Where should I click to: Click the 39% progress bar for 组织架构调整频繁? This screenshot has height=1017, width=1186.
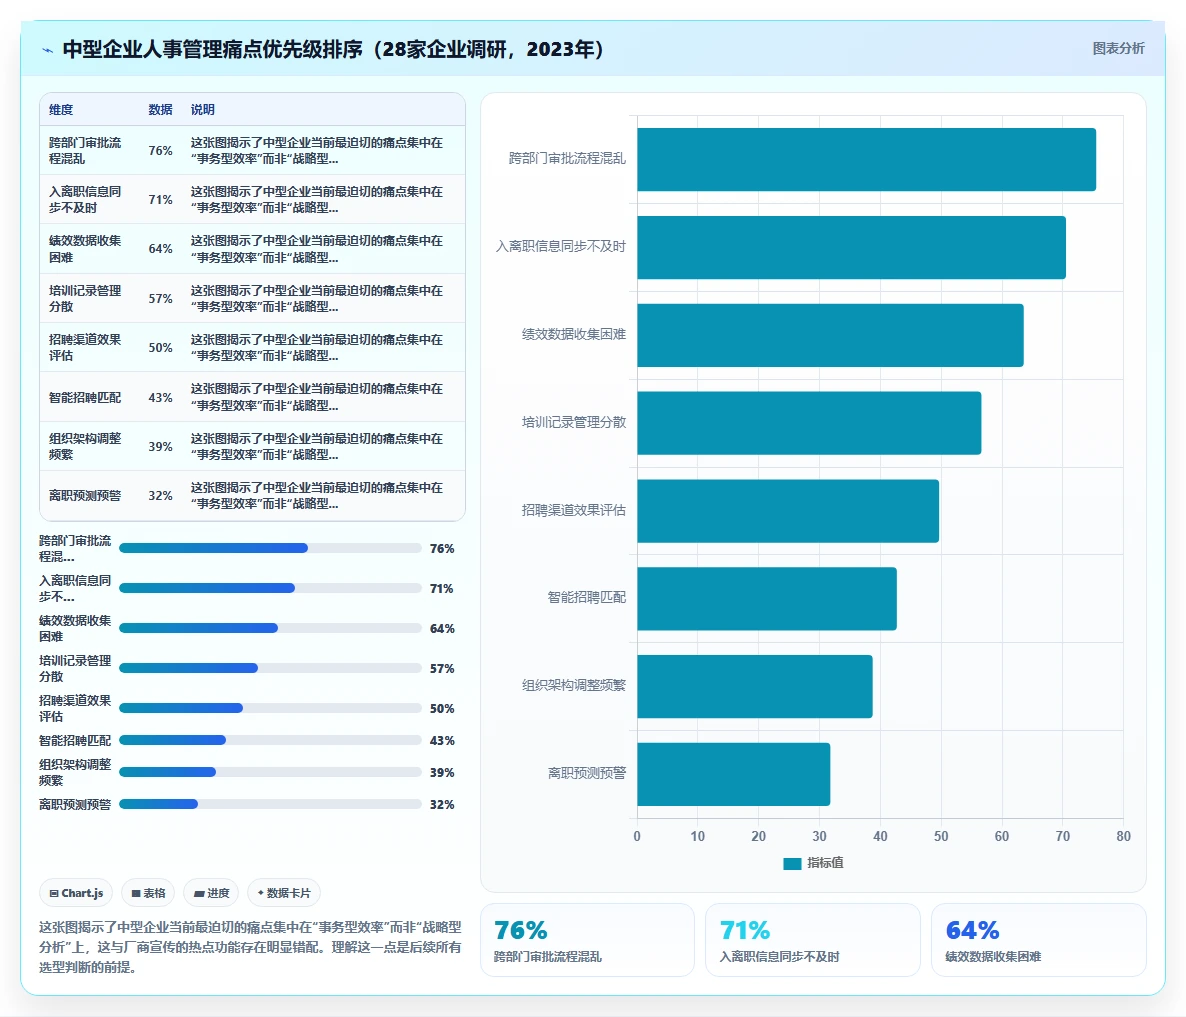(x=270, y=772)
